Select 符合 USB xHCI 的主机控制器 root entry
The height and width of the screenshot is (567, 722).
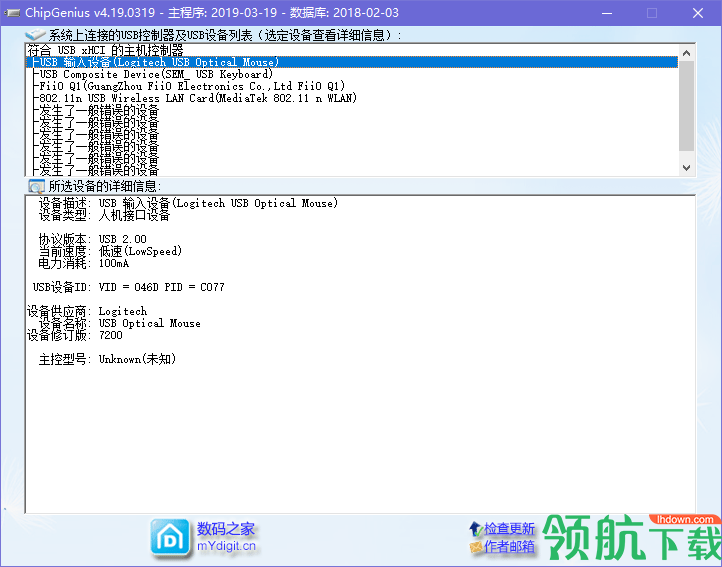click(x=352, y=50)
